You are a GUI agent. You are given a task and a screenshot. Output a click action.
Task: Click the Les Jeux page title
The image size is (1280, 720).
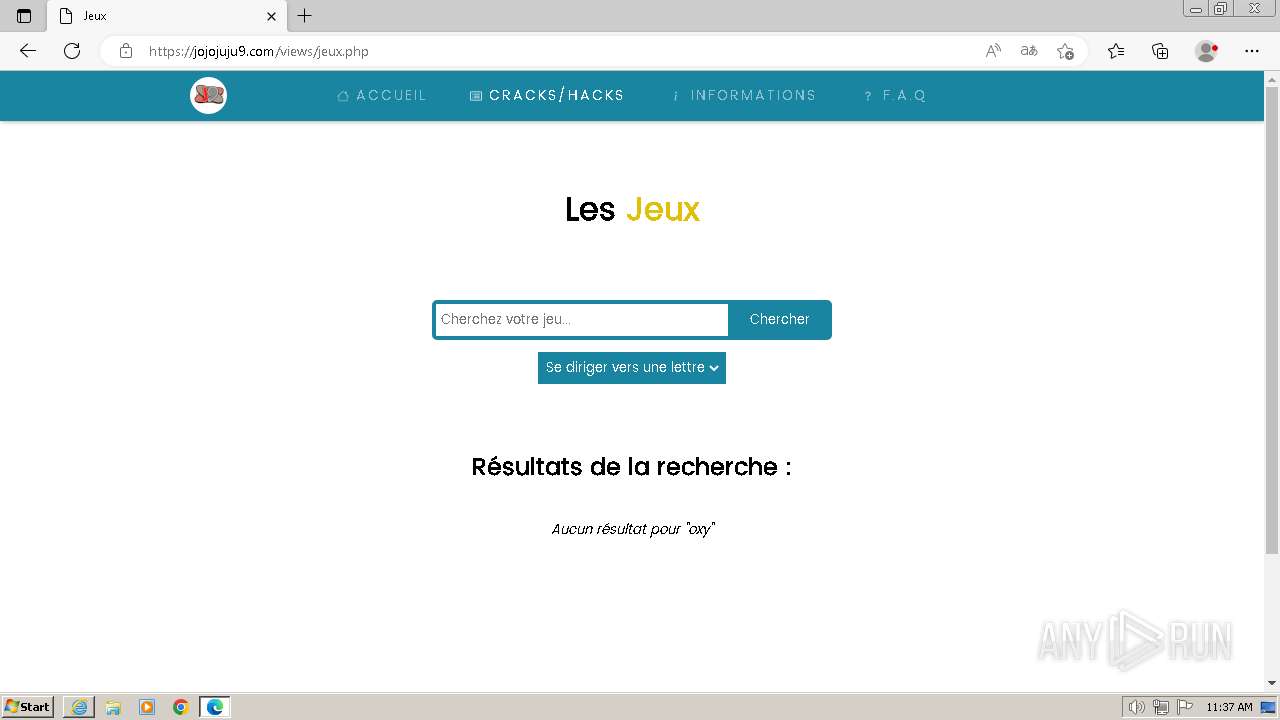click(632, 209)
